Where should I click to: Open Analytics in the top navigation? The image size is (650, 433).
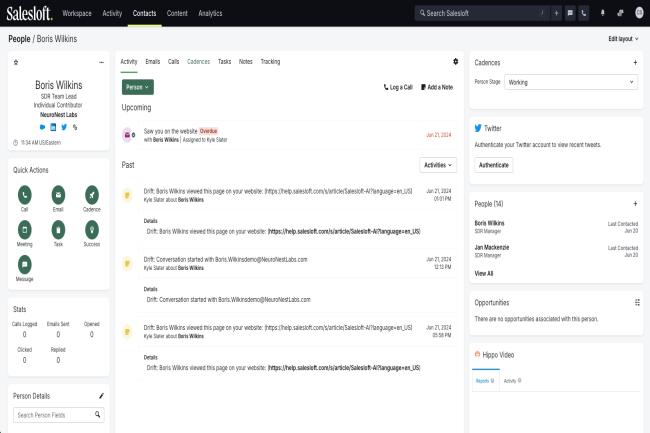(x=210, y=13)
